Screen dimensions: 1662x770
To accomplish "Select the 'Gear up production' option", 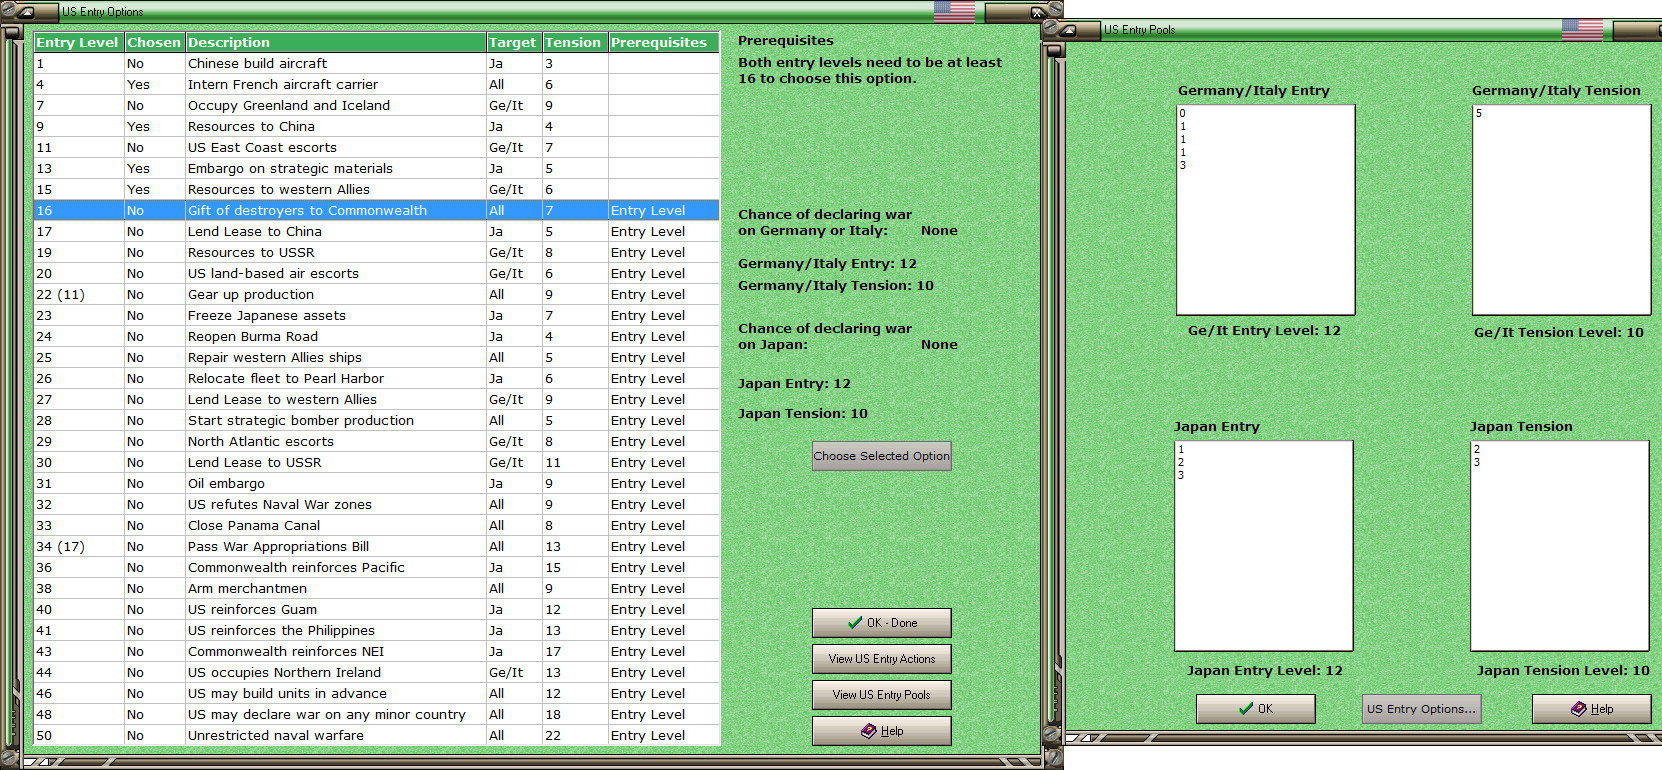I will coord(376,294).
